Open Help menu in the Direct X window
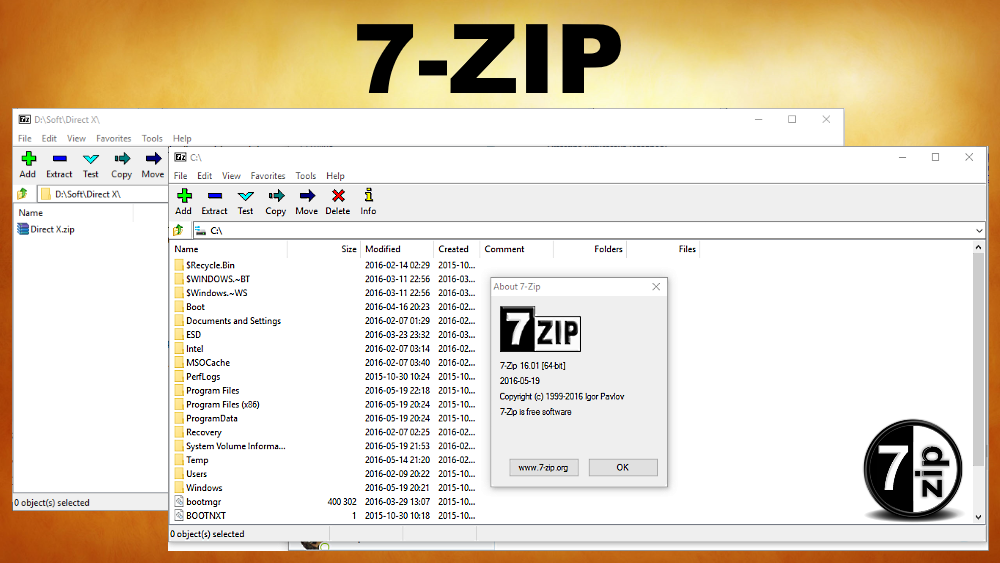The width and height of the screenshot is (1000, 563). [x=182, y=138]
